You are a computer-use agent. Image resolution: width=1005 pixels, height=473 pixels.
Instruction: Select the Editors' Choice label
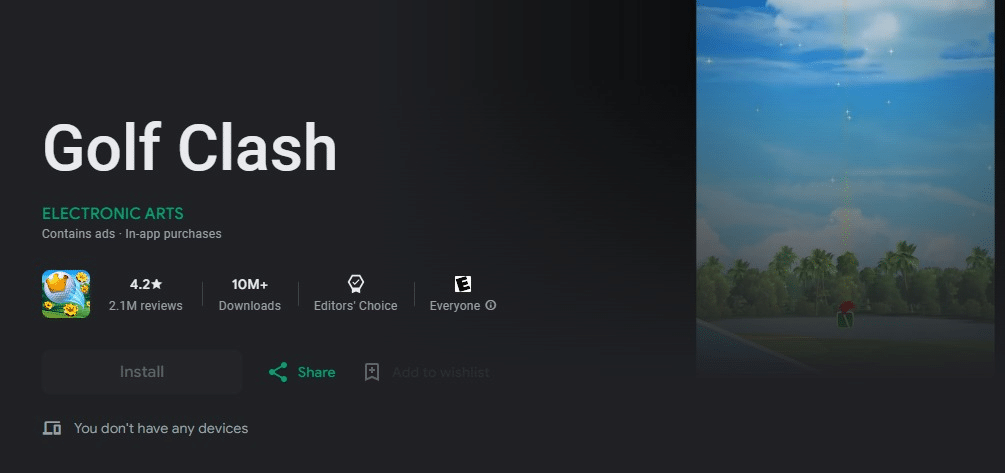pos(356,306)
